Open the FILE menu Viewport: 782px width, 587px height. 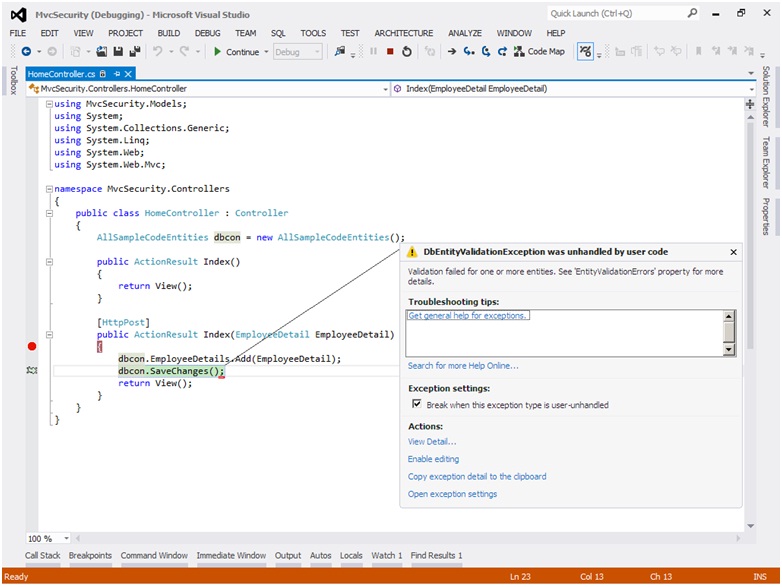[17, 33]
